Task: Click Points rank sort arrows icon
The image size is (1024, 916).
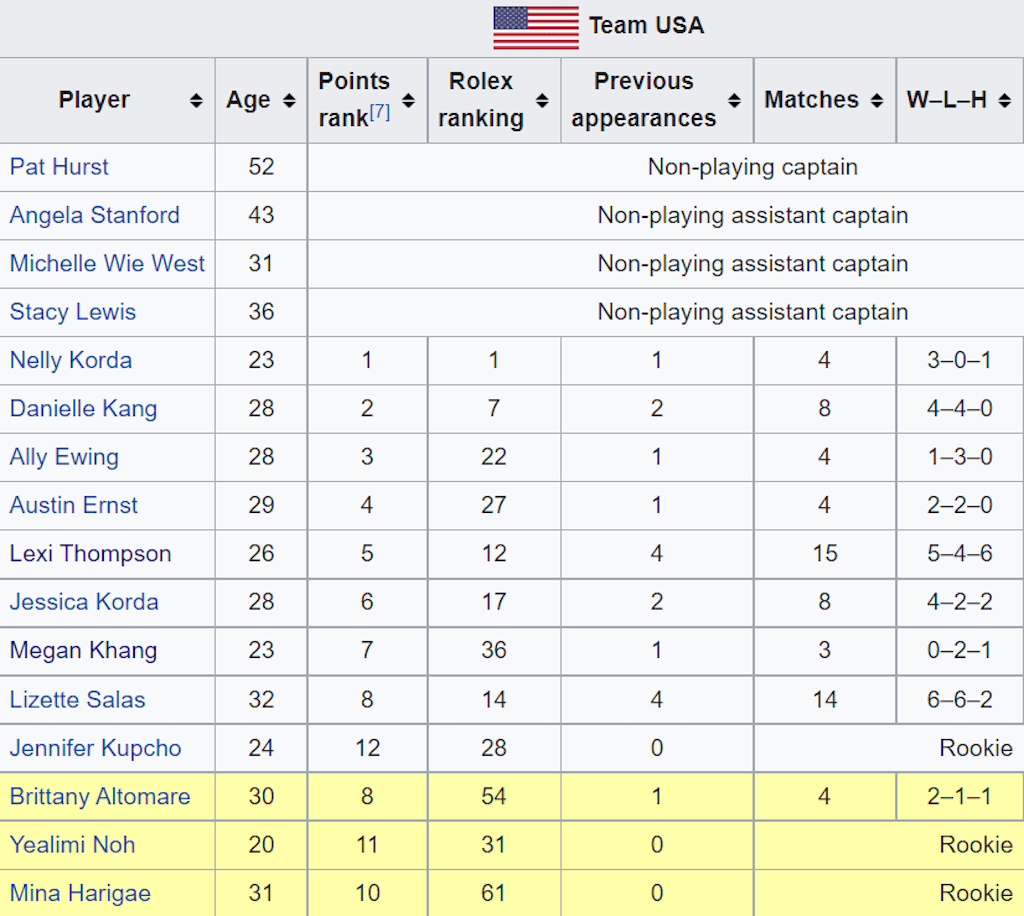Action: pos(408,100)
